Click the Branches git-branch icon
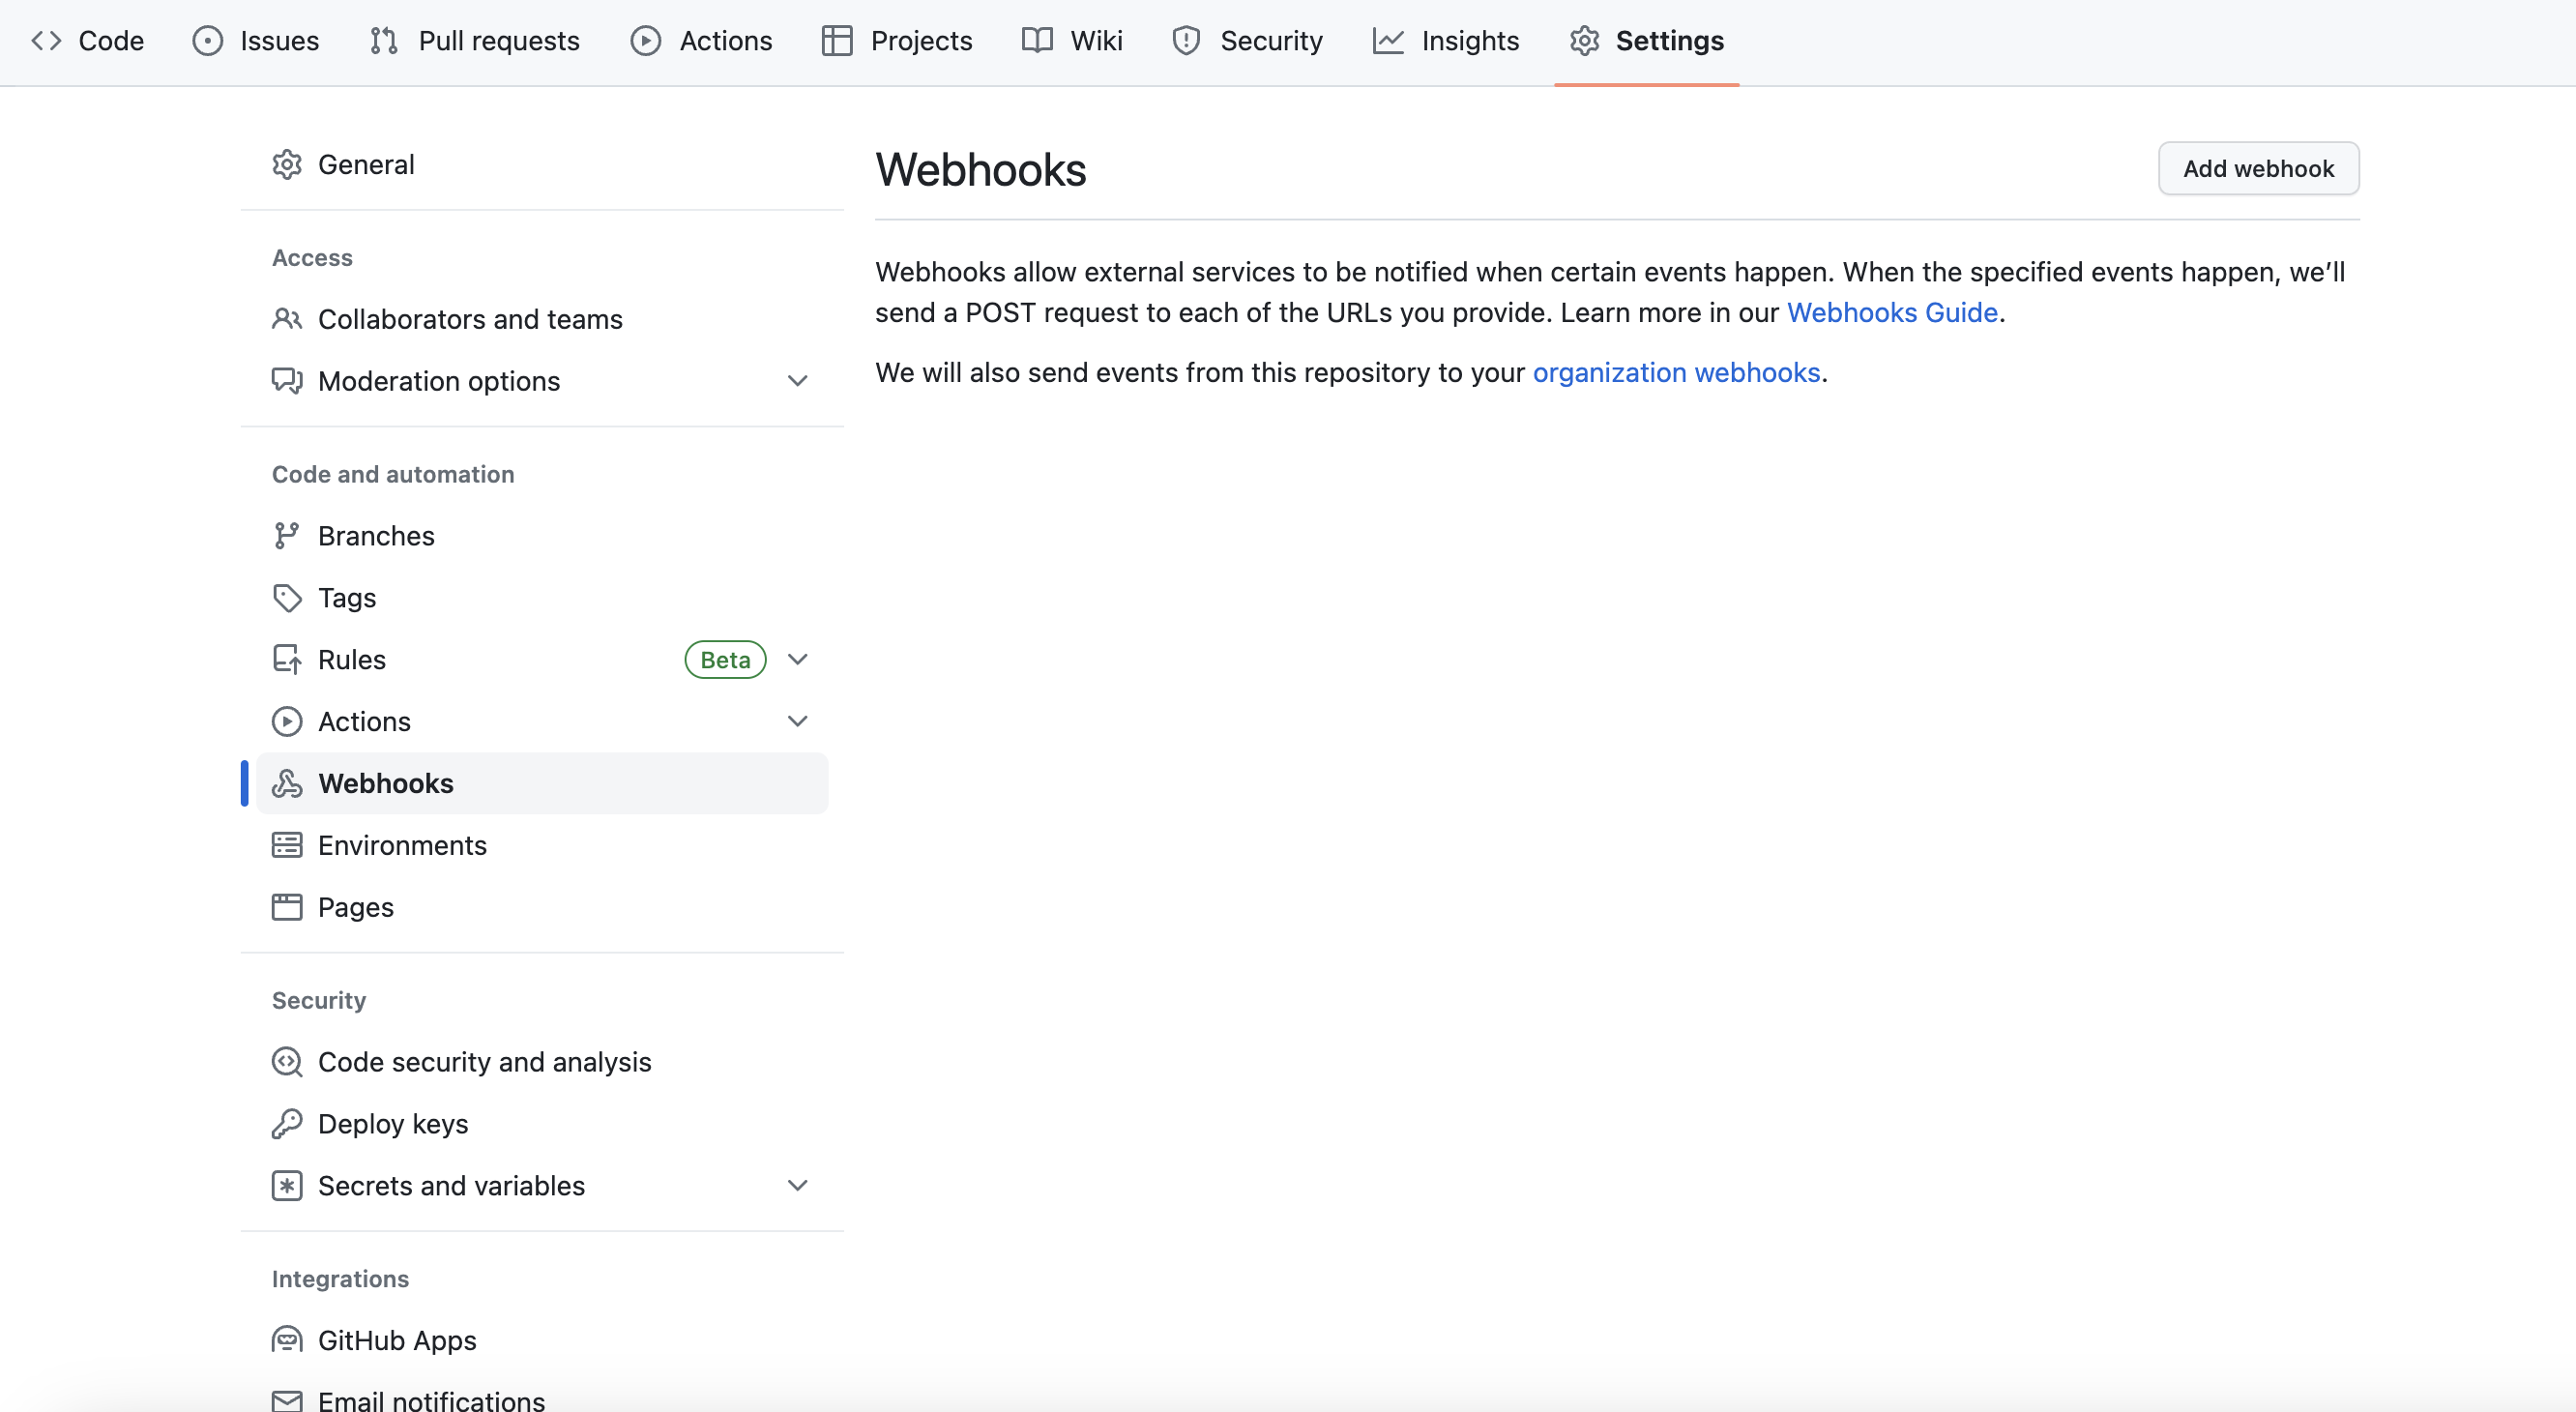This screenshot has height=1412, width=2576. pyautogui.click(x=286, y=536)
